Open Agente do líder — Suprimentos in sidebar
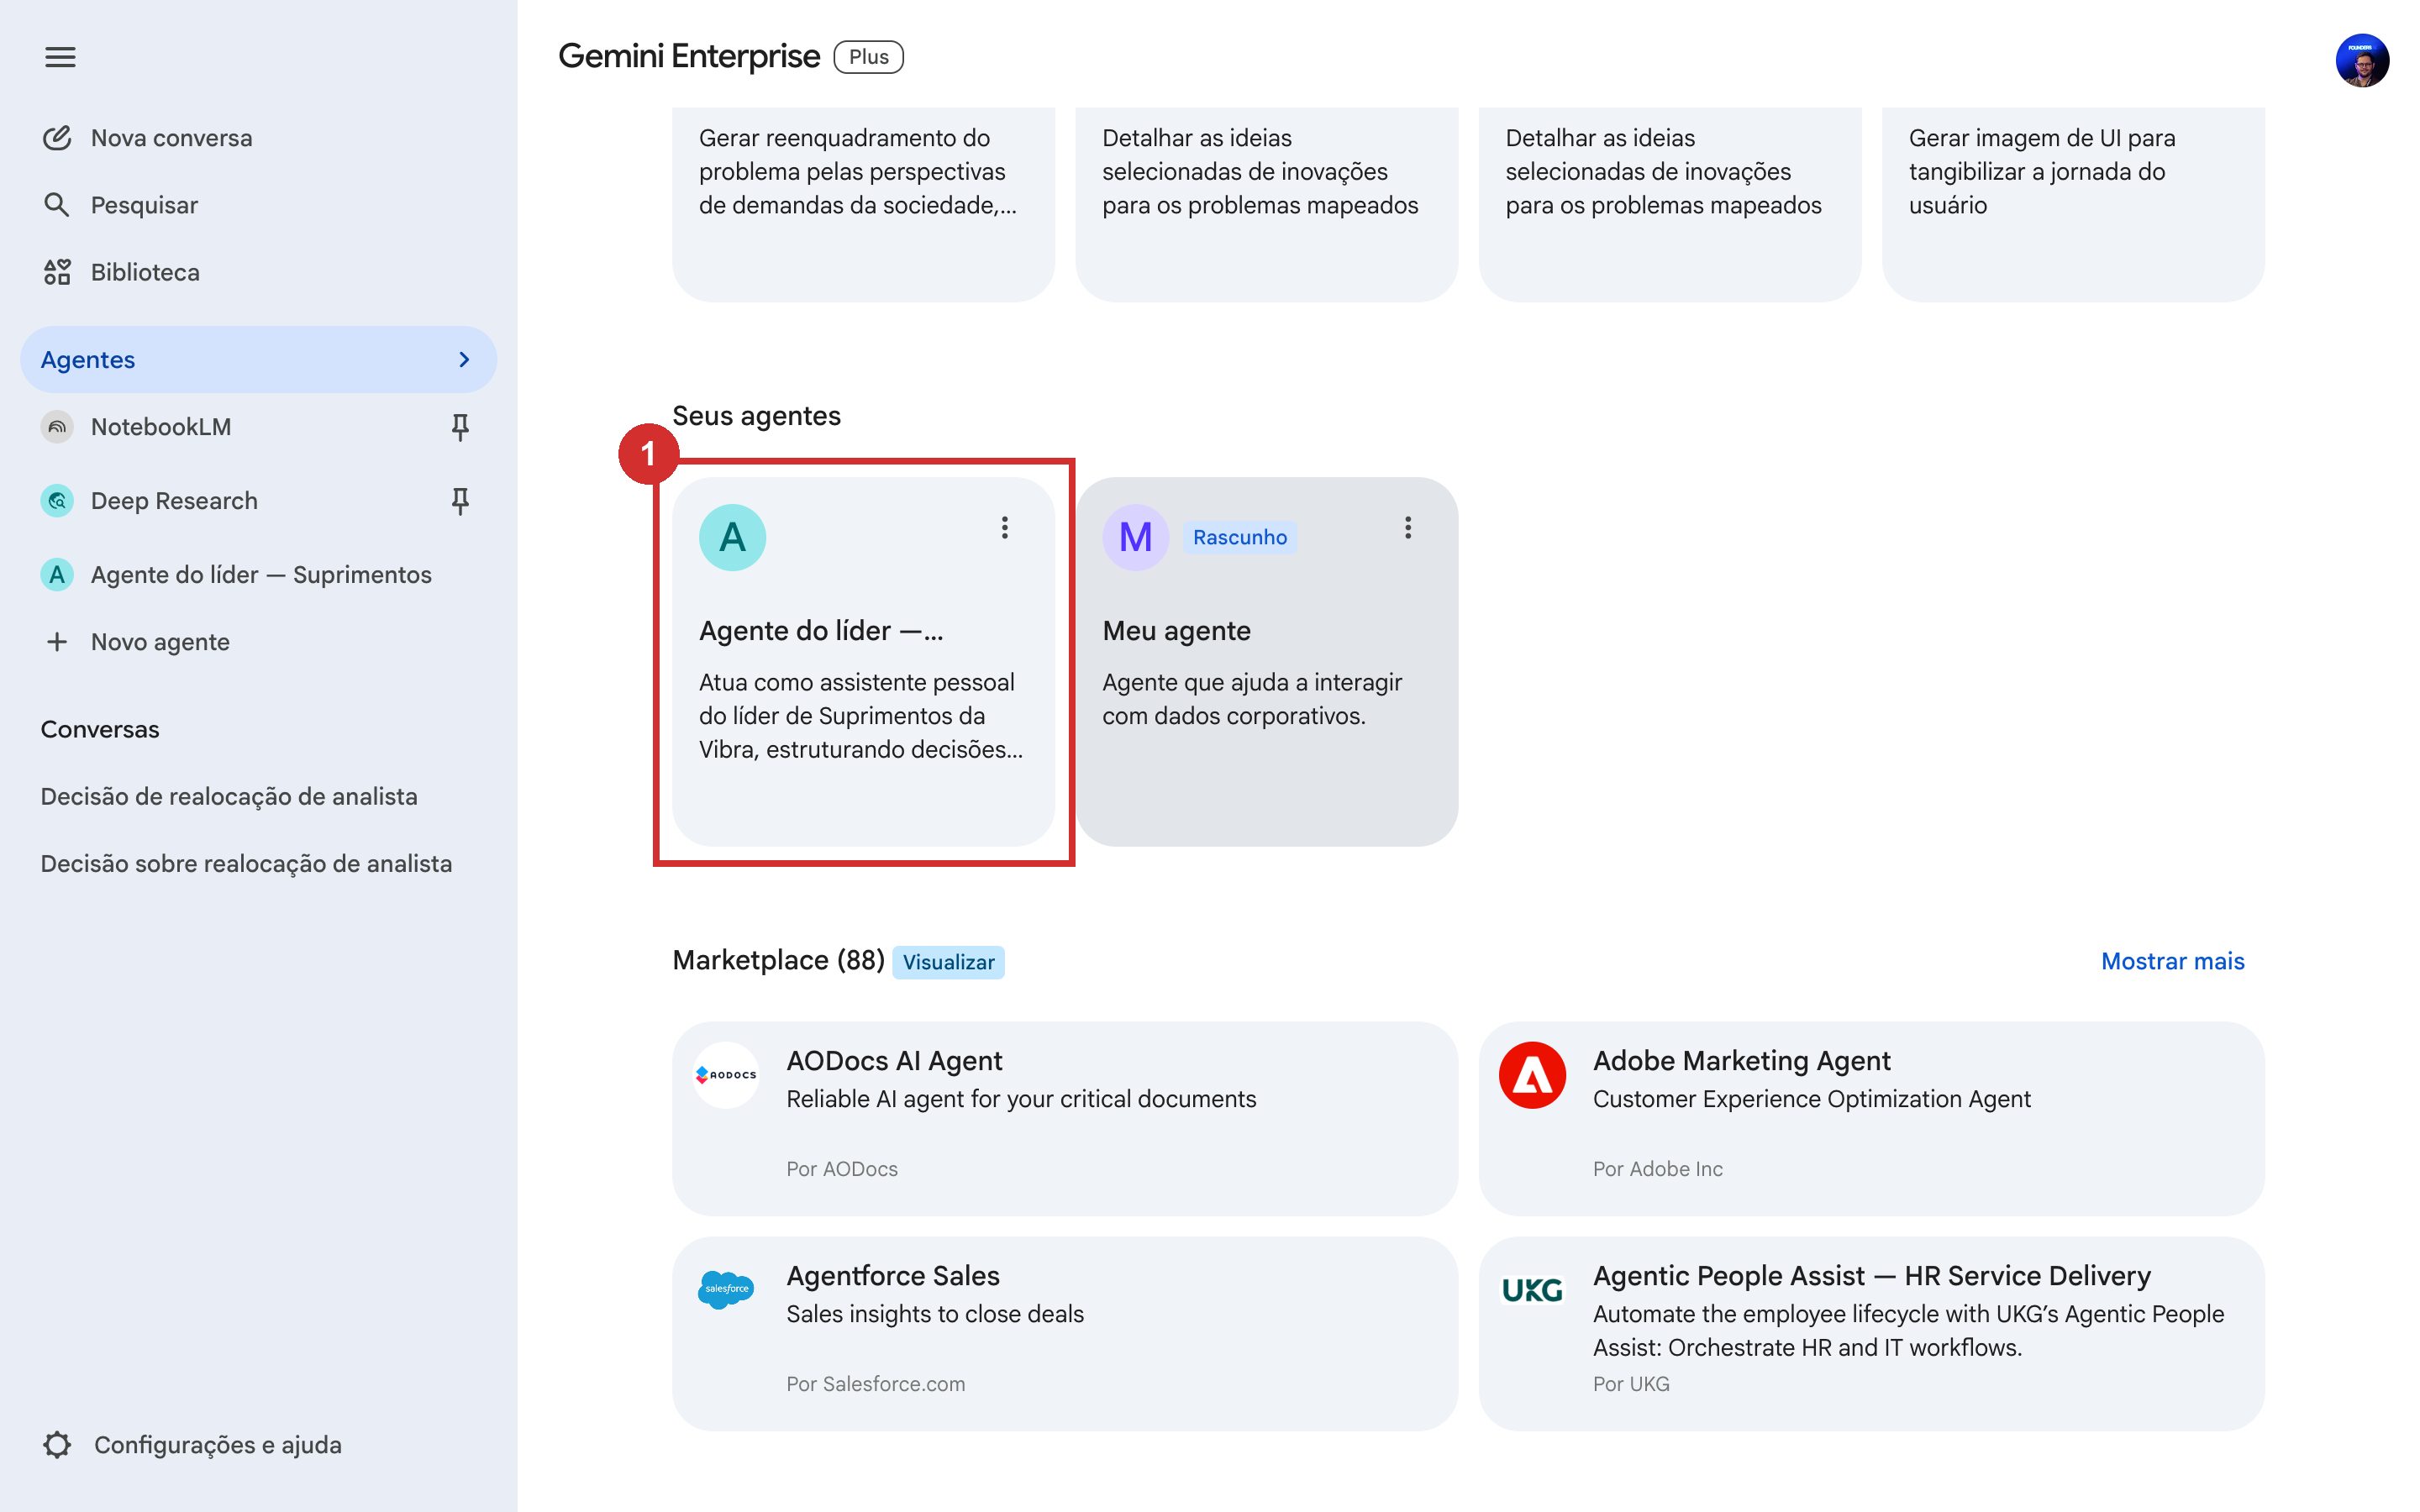The height and width of the screenshot is (1512, 2420). [258, 575]
